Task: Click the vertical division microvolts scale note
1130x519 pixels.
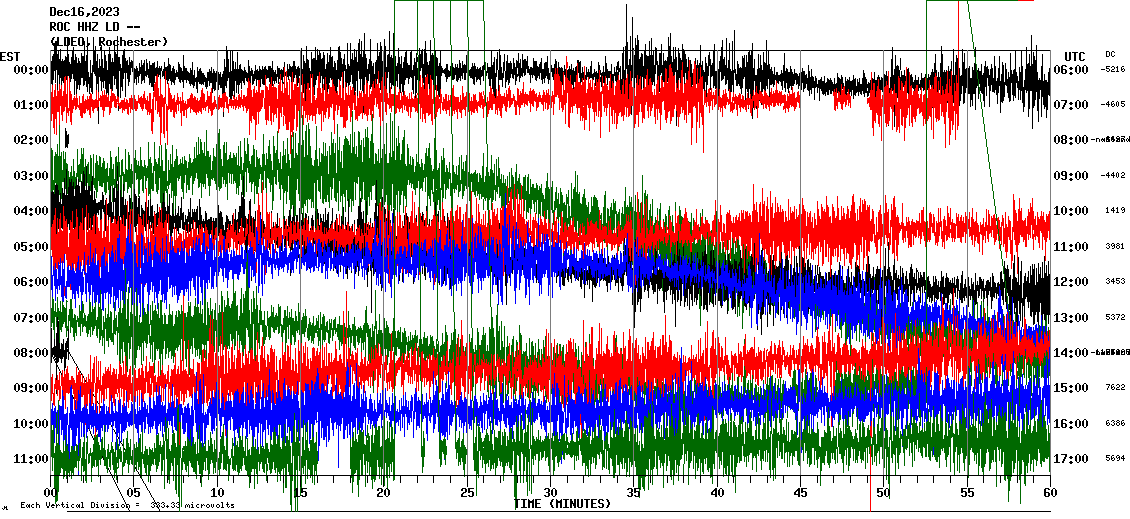Action: [x=127, y=505]
